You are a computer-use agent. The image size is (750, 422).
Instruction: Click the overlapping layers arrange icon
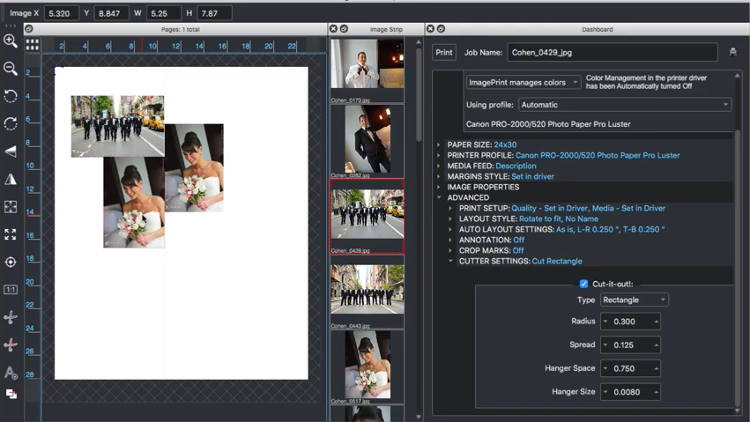[x=11, y=394]
